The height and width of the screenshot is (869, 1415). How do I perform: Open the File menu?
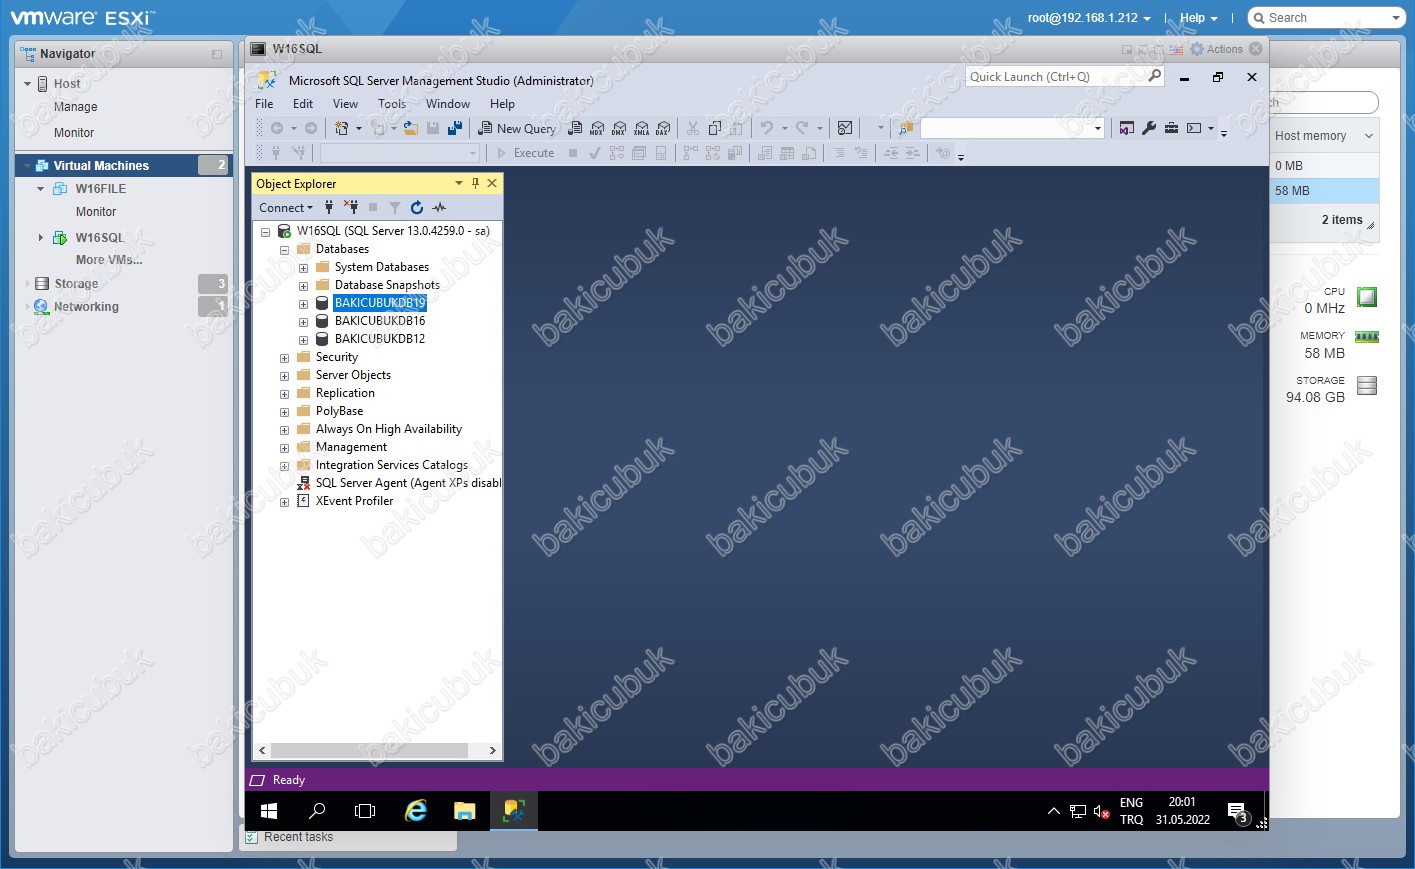[x=264, y=104]
